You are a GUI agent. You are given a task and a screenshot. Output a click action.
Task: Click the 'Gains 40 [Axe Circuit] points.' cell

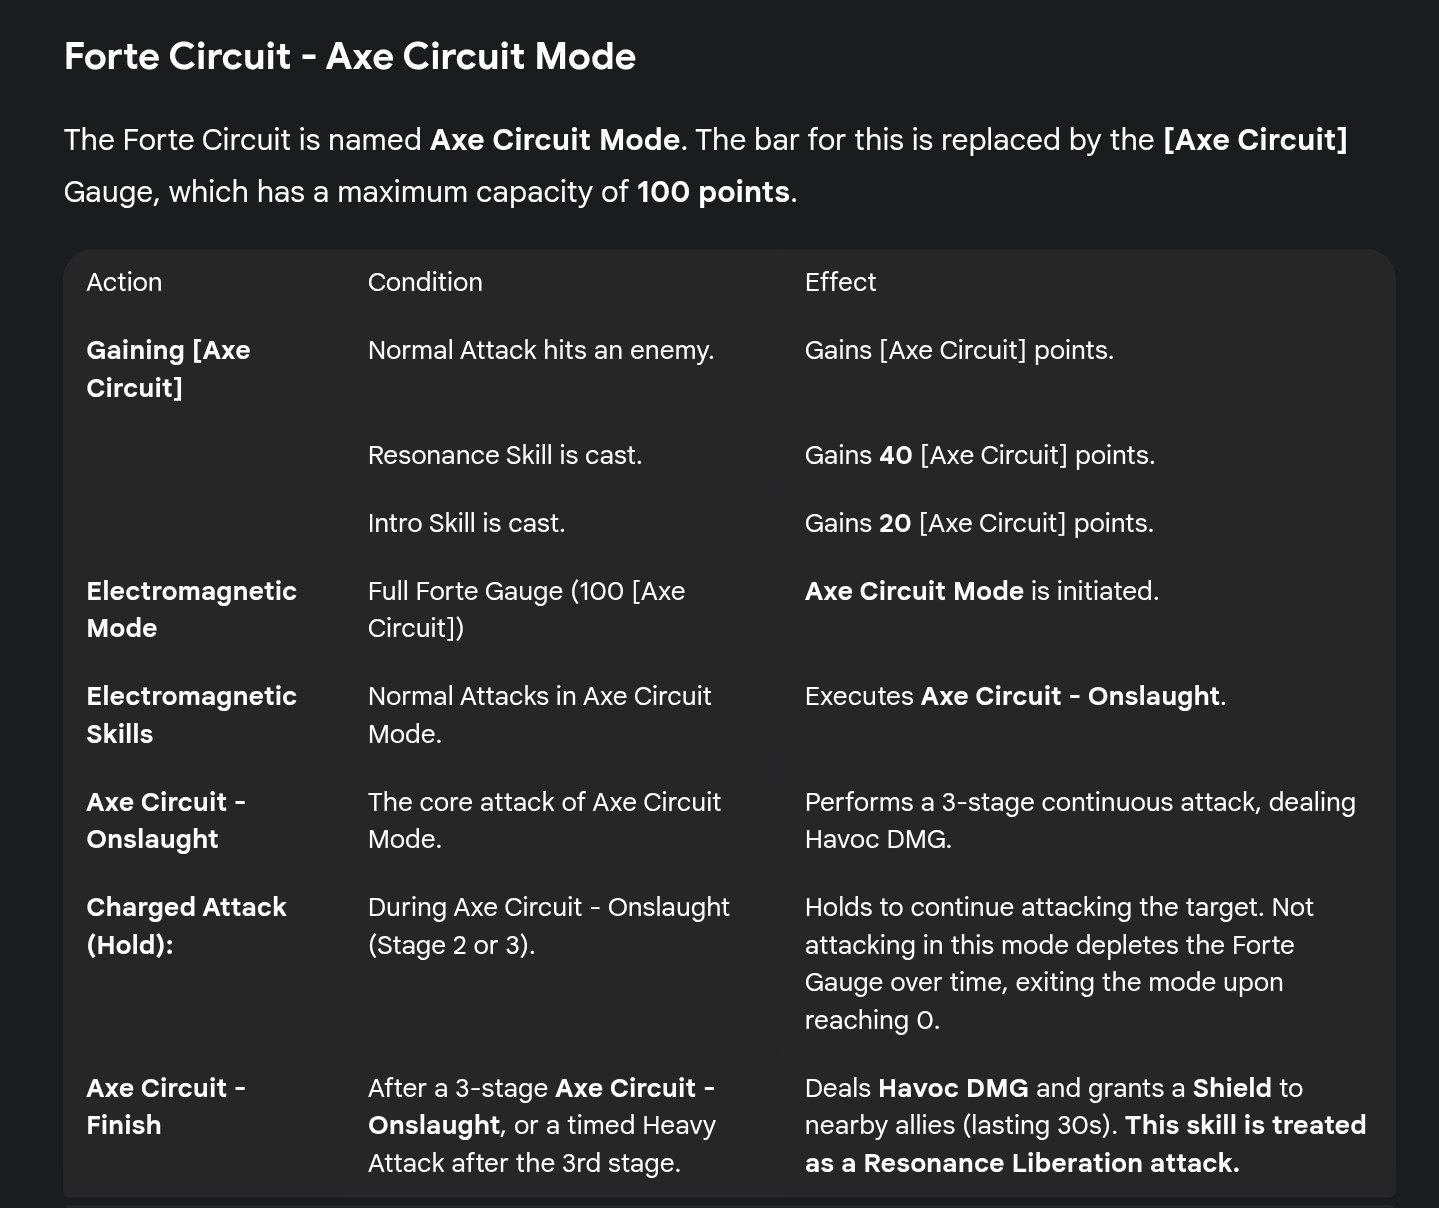pos(979,455)
